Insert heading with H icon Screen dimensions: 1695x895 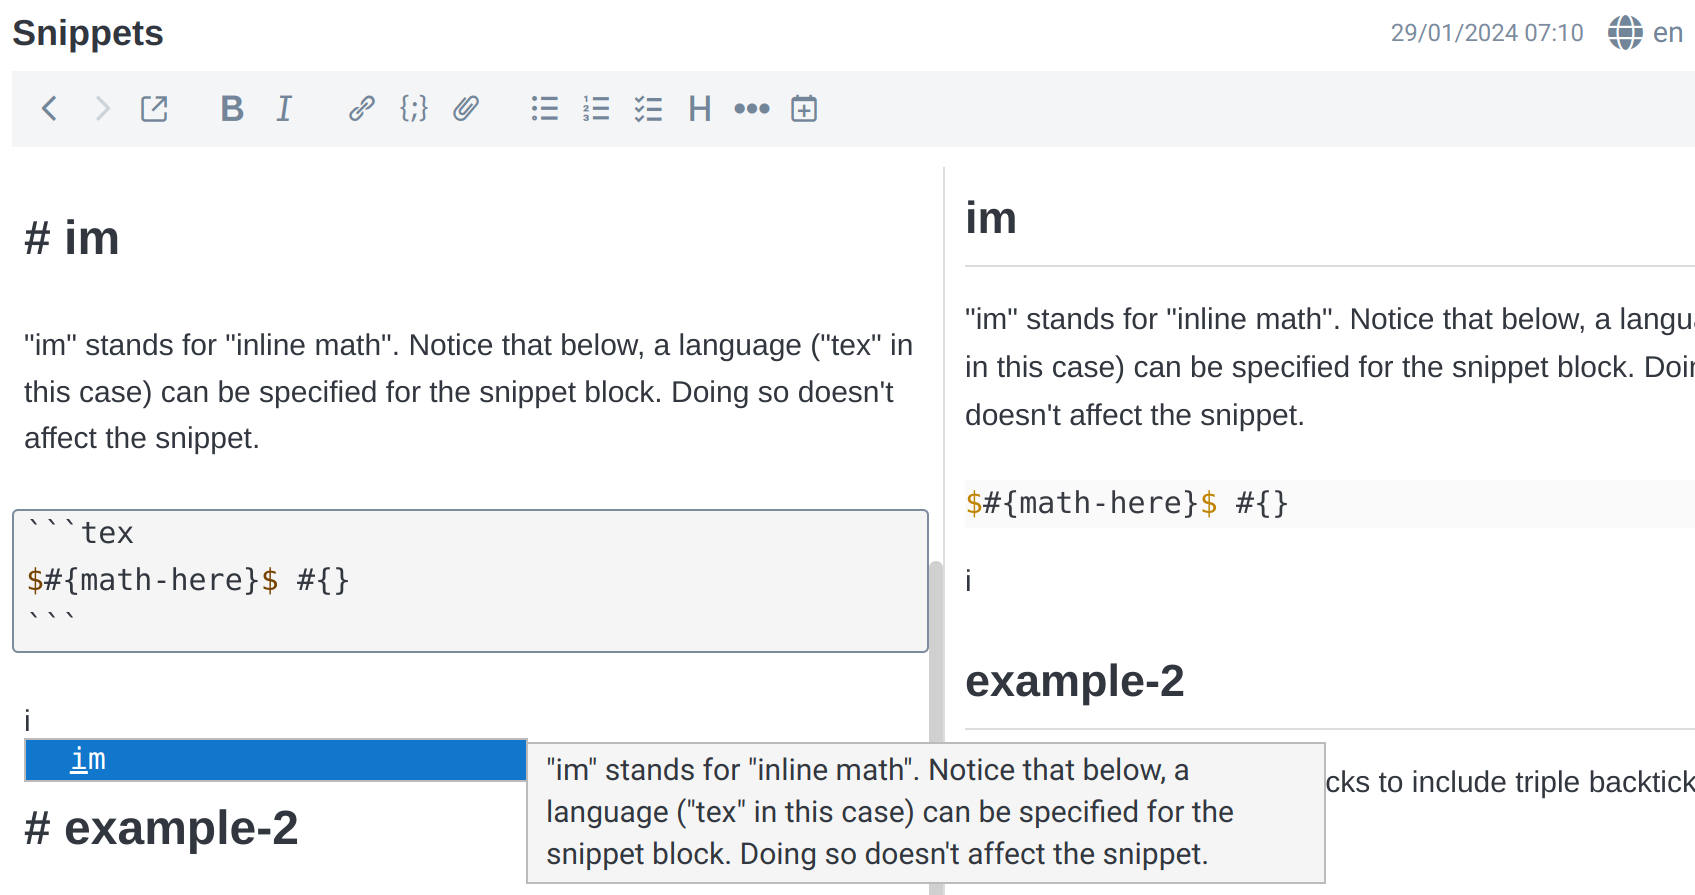coord(700,108)
